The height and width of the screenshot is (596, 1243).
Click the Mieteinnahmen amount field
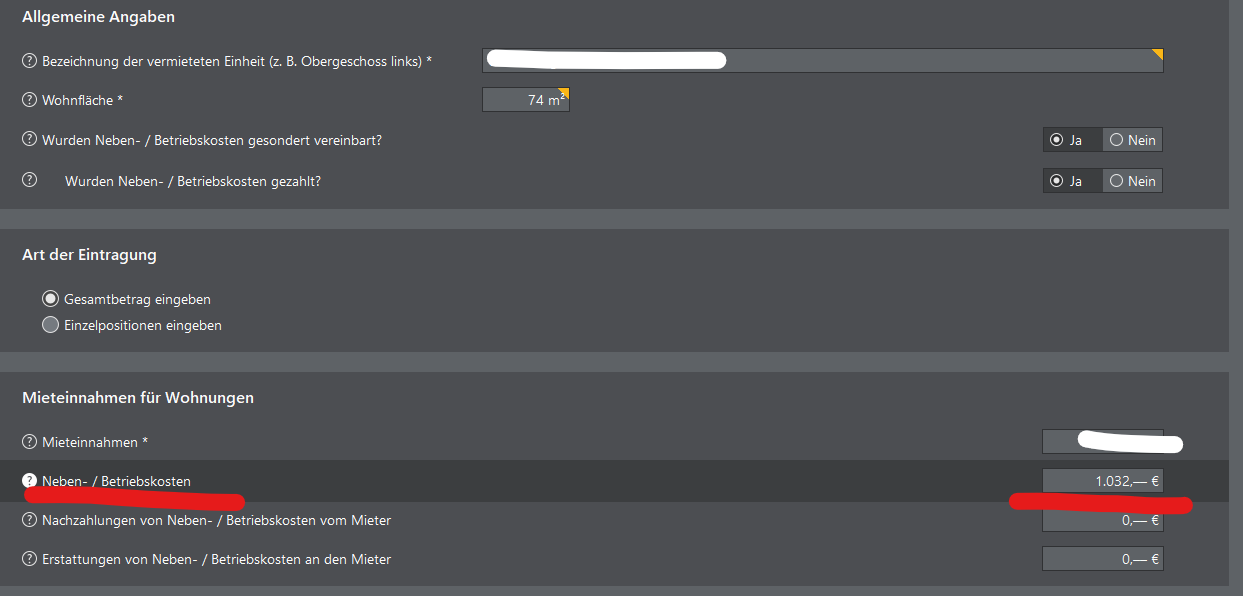tap(1102, 441)
